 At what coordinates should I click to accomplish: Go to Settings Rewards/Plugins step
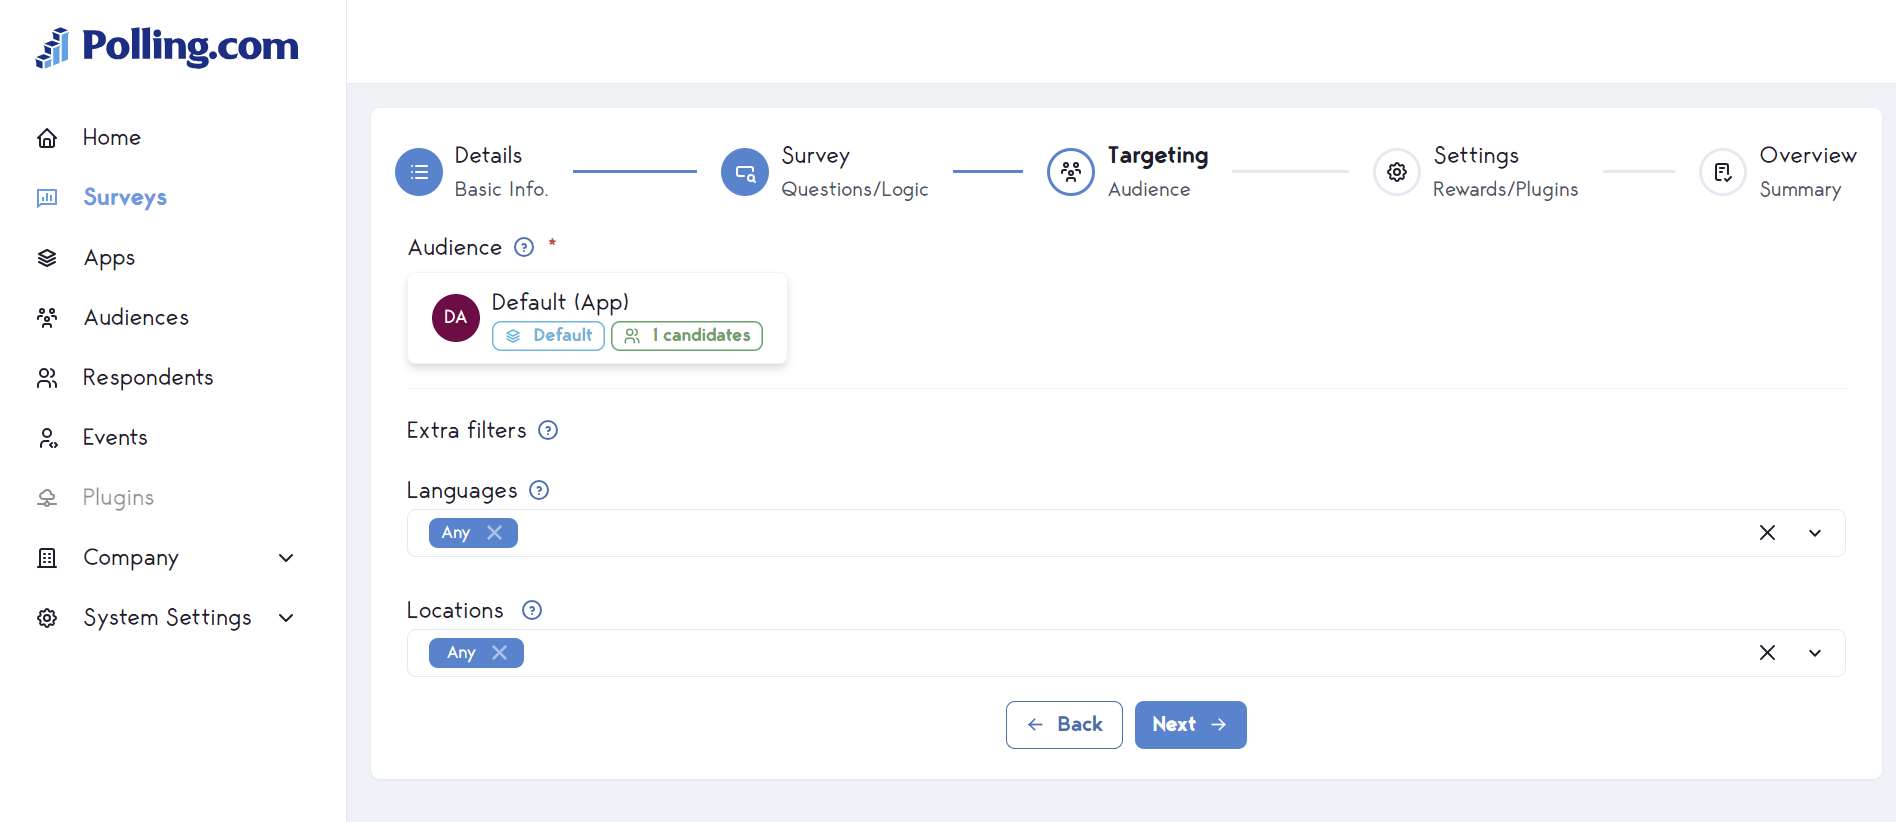(x=1476, y=172)
